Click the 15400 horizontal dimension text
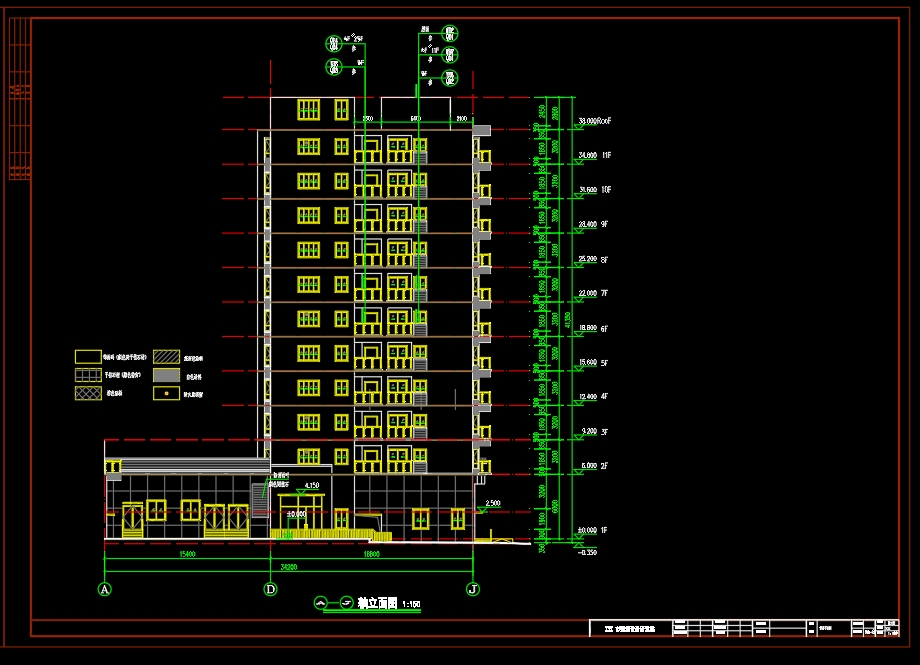 (x=187, y=553)
